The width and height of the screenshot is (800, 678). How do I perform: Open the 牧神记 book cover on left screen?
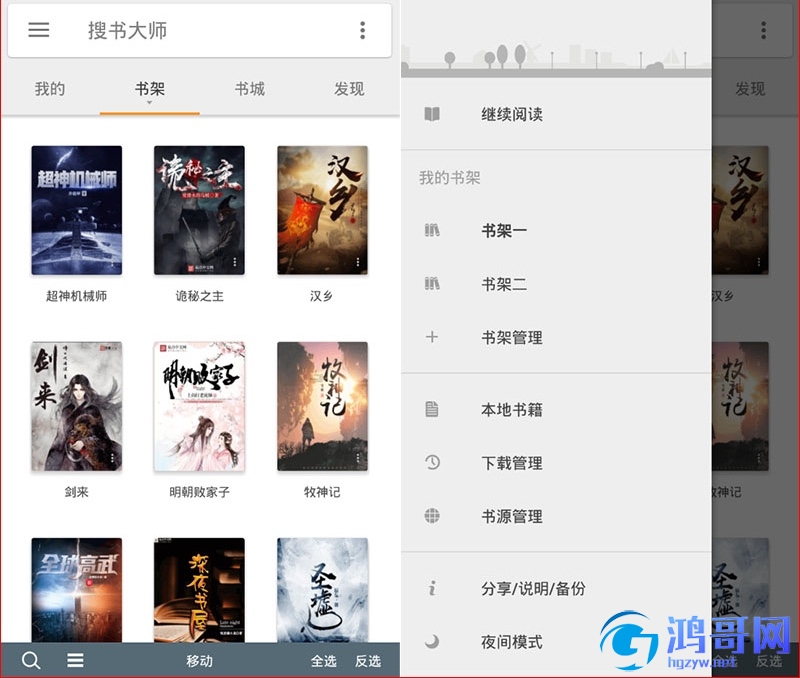click(x=322, y=406)
